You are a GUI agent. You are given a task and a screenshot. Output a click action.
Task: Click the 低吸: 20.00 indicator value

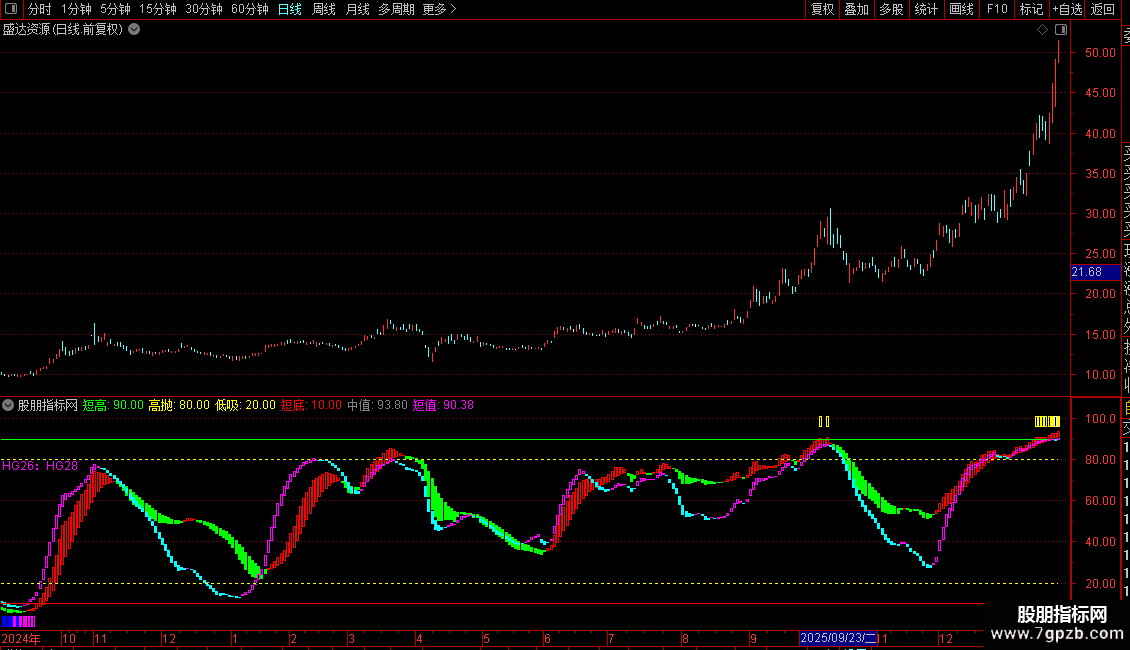coord(245,405)
